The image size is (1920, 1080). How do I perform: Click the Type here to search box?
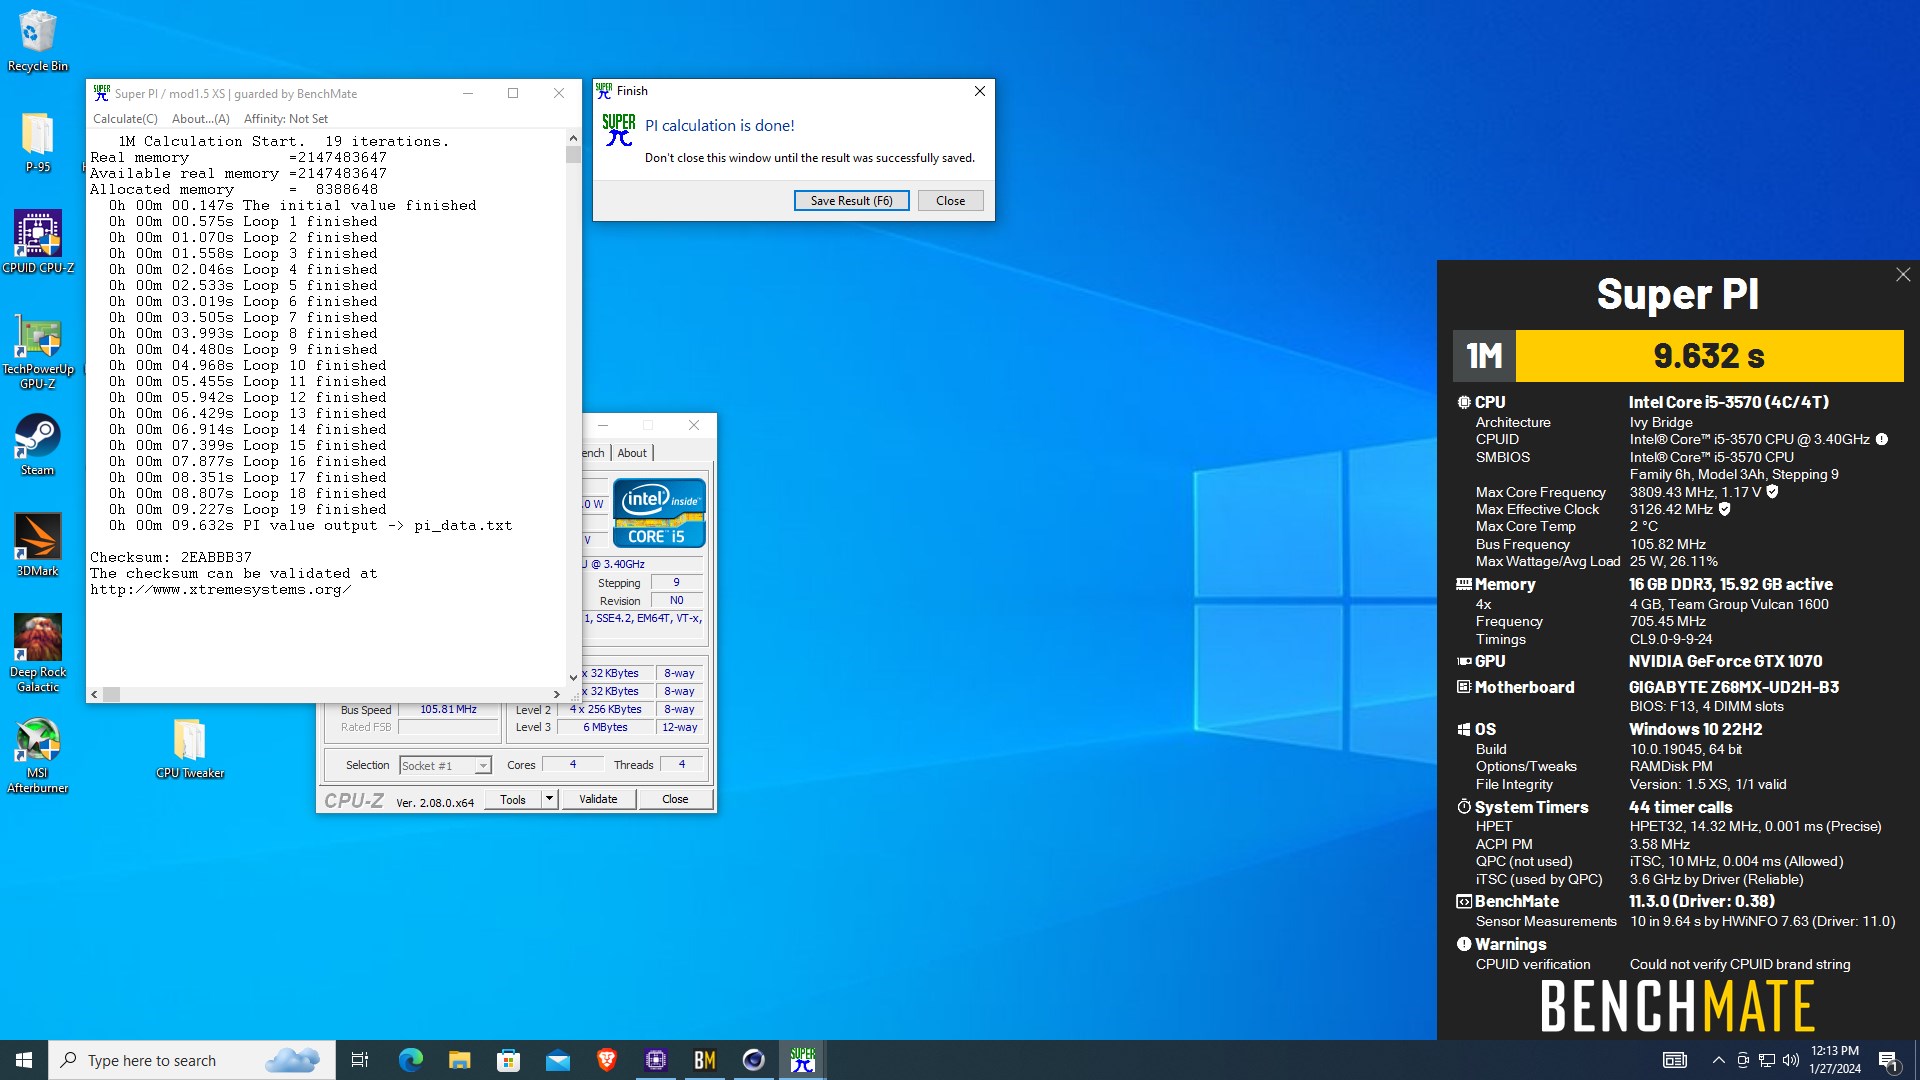[x=192, y=1060]
